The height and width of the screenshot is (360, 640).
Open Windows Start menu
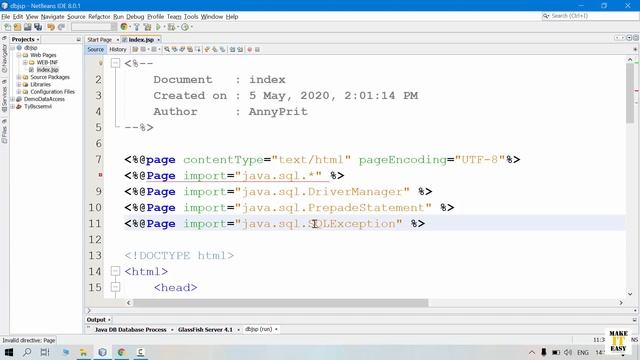(x=9, y=352)
